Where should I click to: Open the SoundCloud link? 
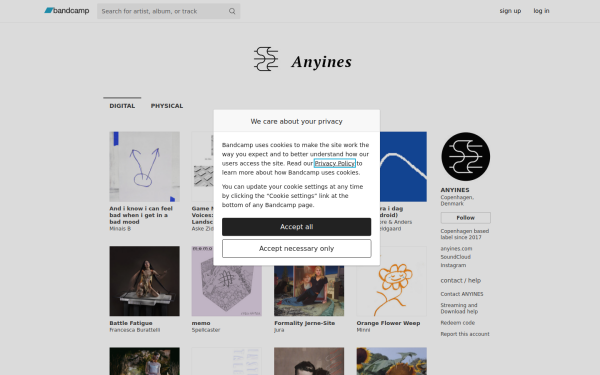[455, 257]
